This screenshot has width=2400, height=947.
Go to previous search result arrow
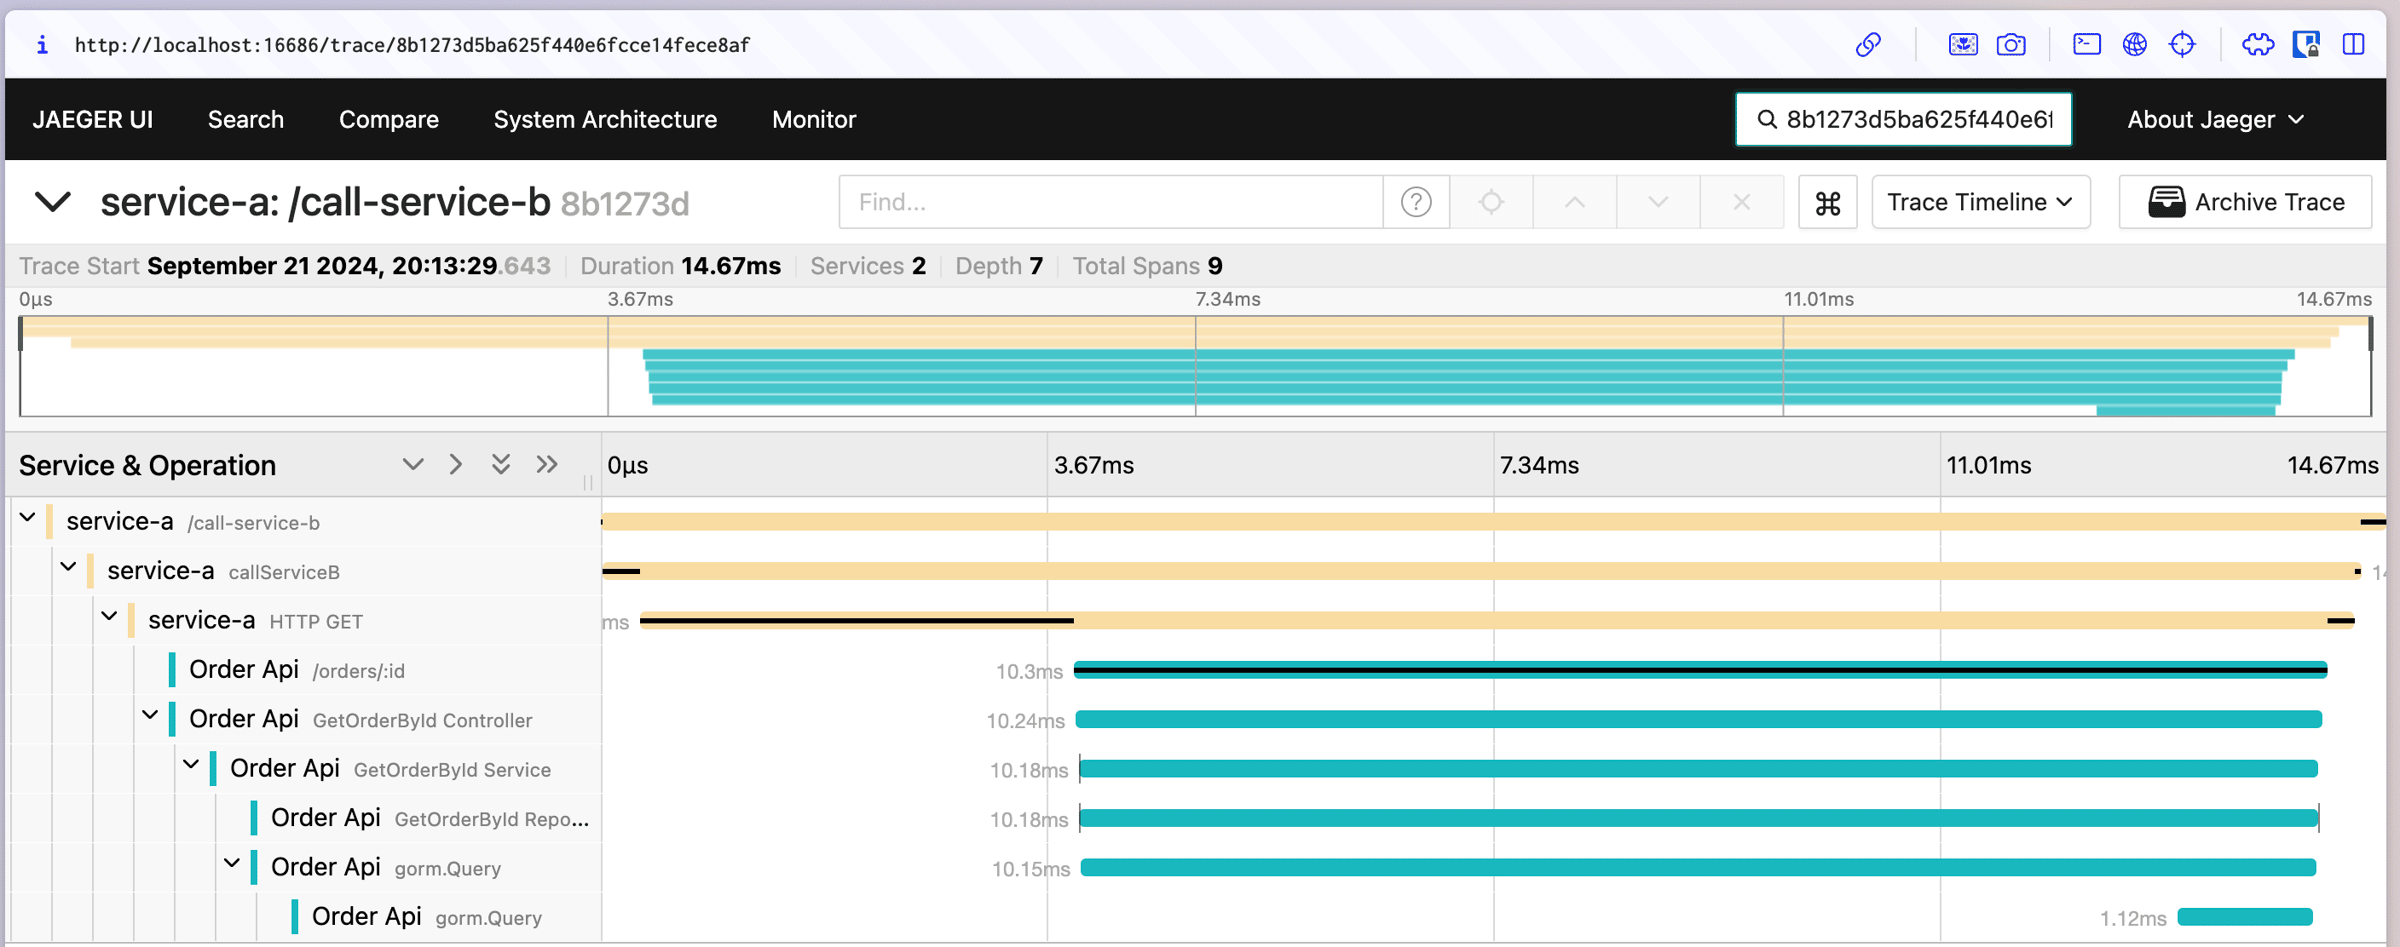click(1574, 202)
